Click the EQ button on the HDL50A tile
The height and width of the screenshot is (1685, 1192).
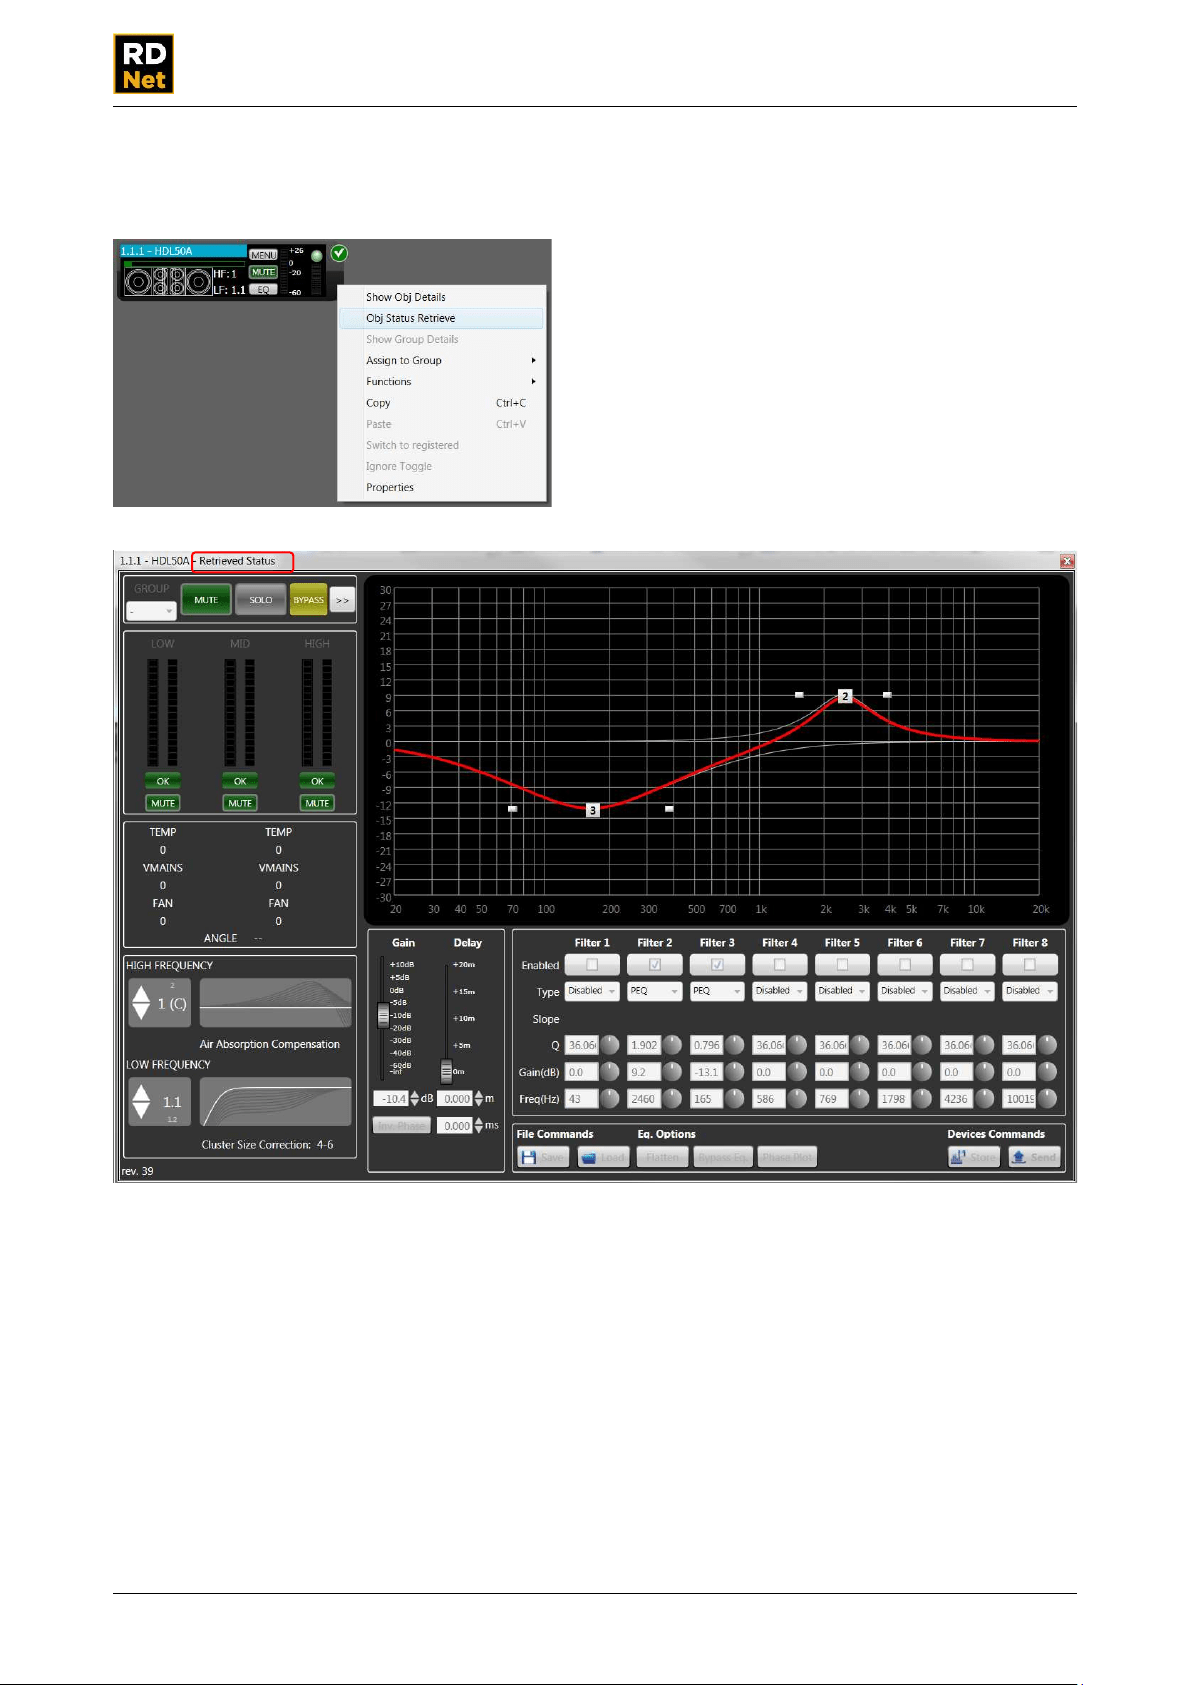pyautogui.click(x=263, y=289)
